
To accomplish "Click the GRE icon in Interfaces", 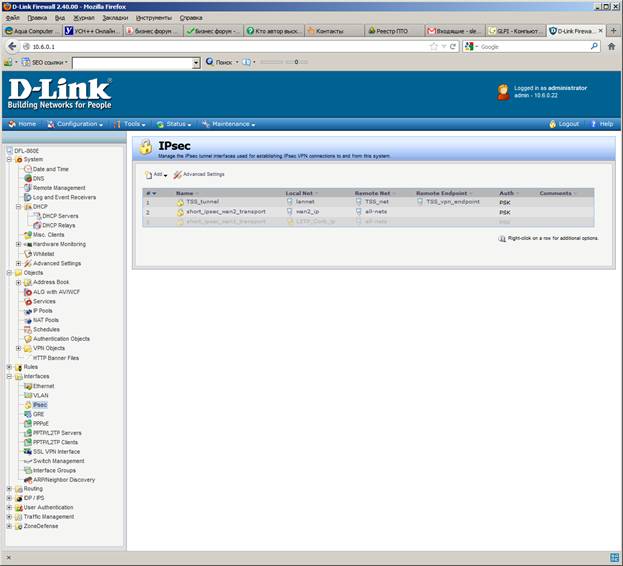I will (28, 414).
